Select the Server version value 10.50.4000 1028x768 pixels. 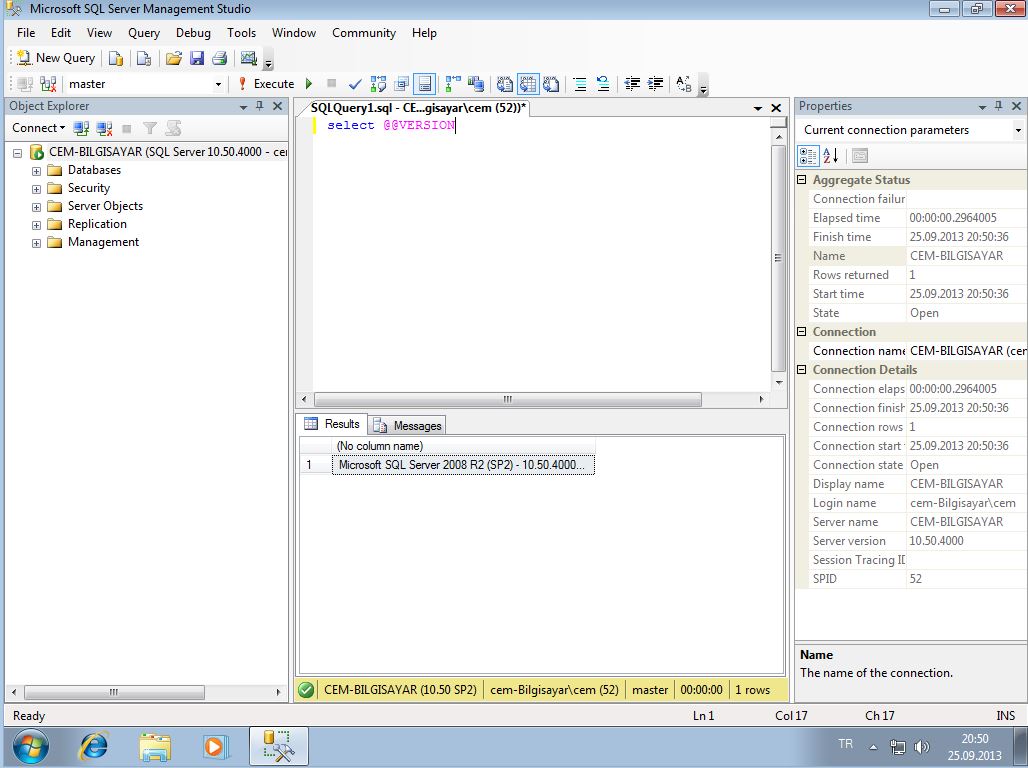pyautogui.click(x=936, y=541)
